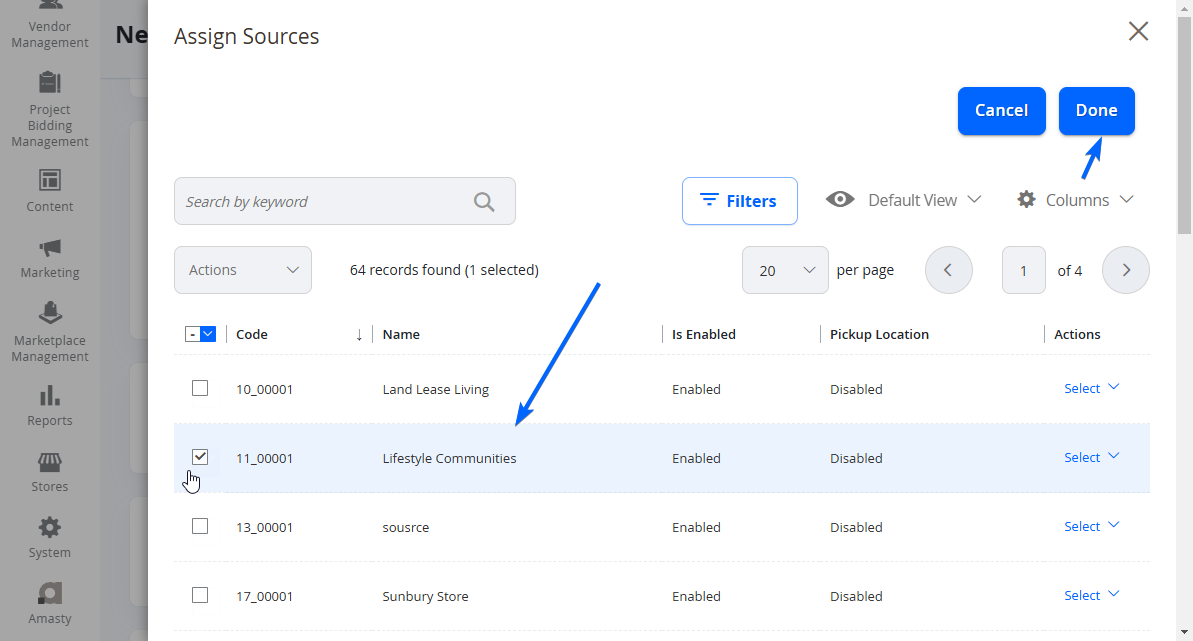Open Select dropdown for sousrce row

pos(1092,526)
